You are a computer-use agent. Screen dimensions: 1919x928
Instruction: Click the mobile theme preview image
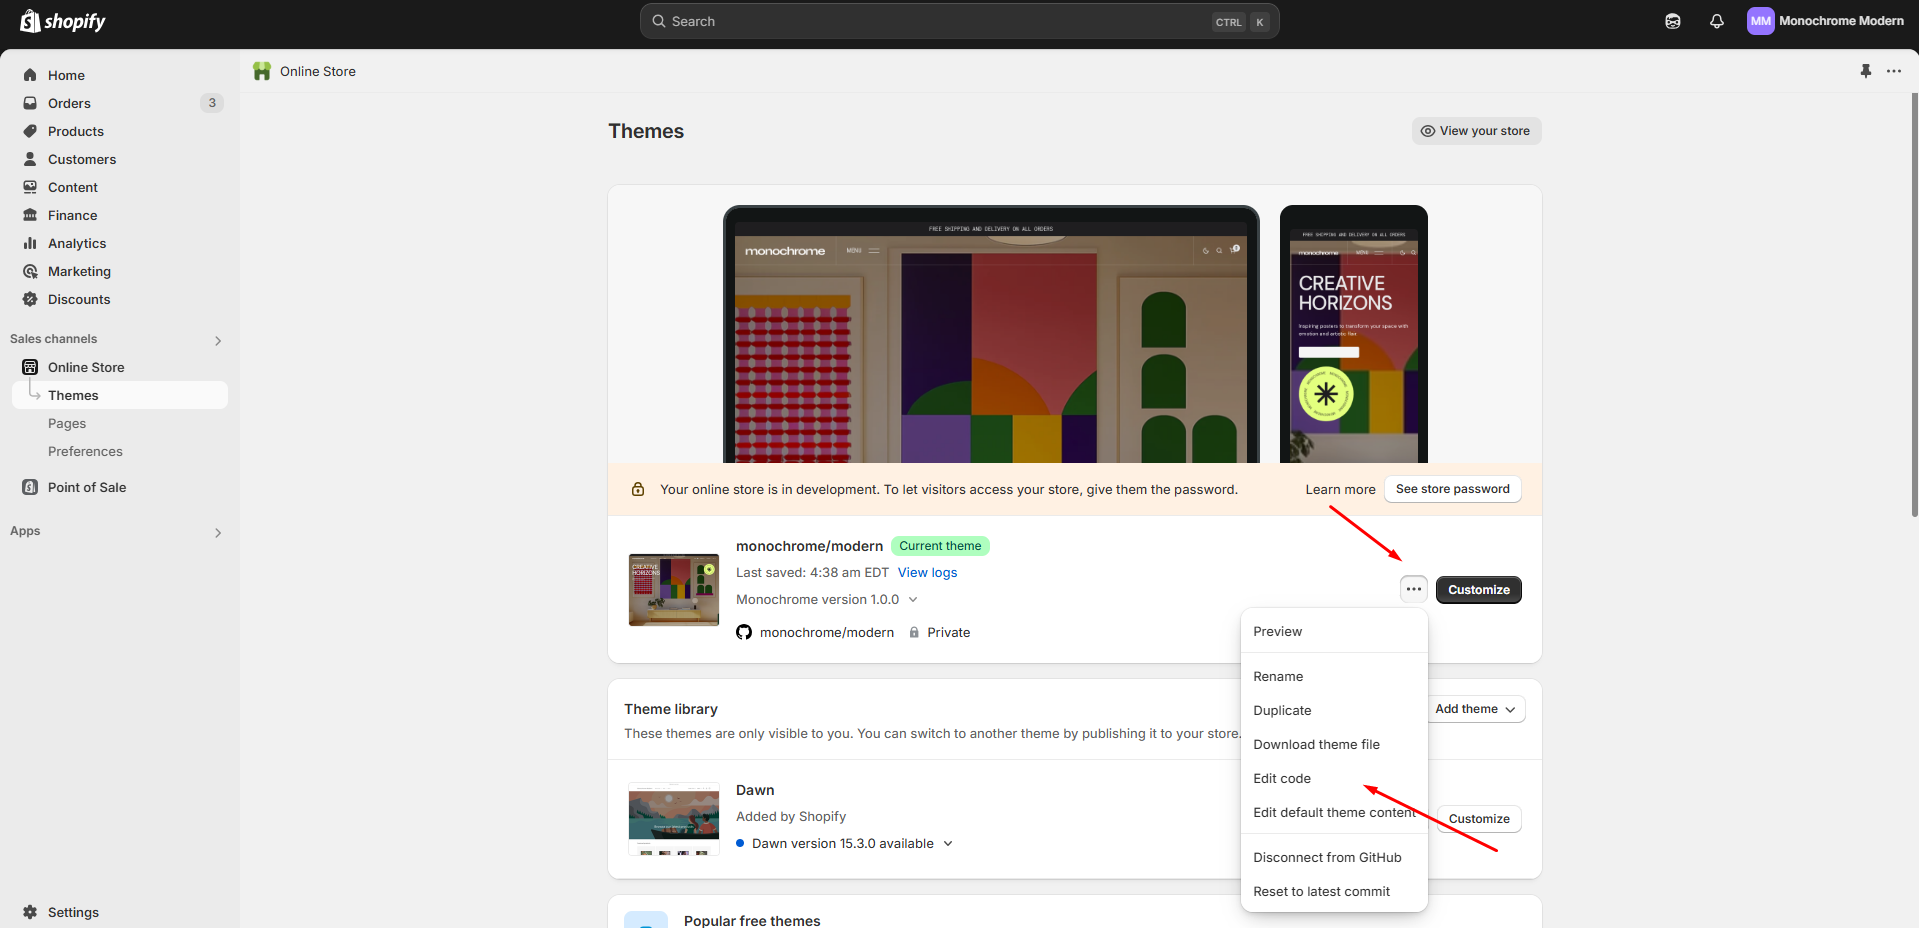click(x=1354, y=334)
